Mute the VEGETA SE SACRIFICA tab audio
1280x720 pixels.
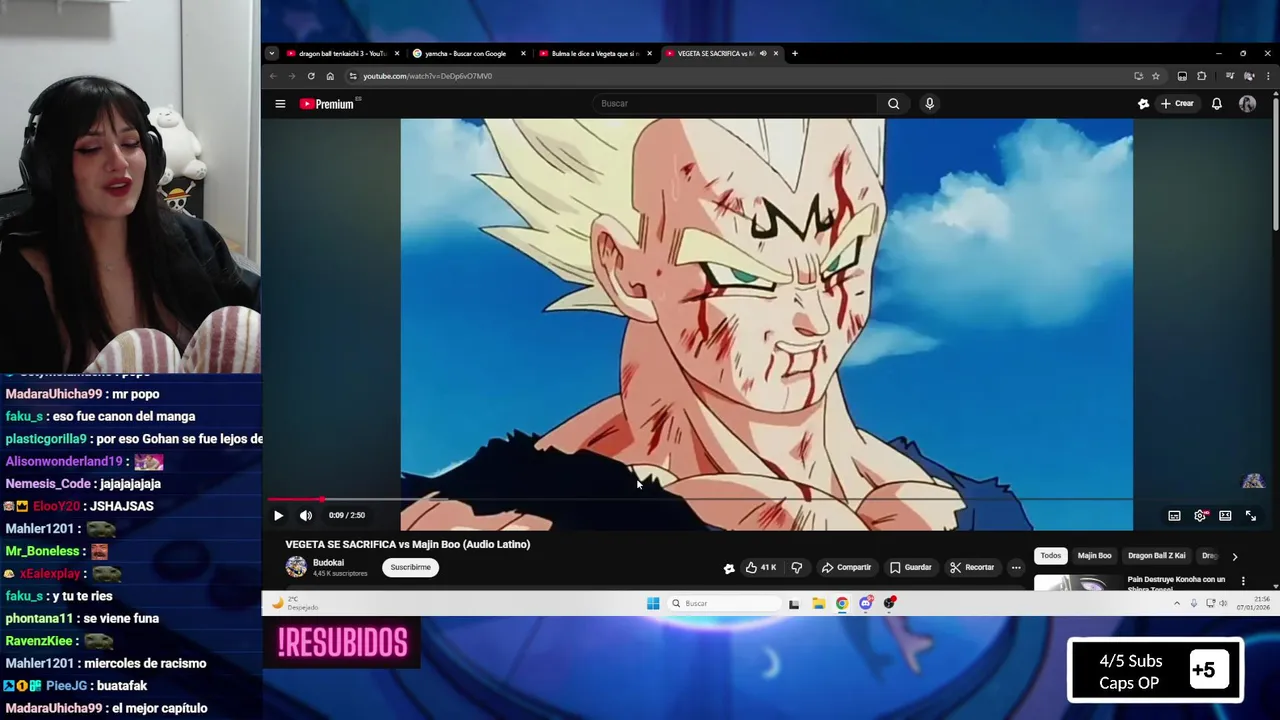click(x=763, y=53)
